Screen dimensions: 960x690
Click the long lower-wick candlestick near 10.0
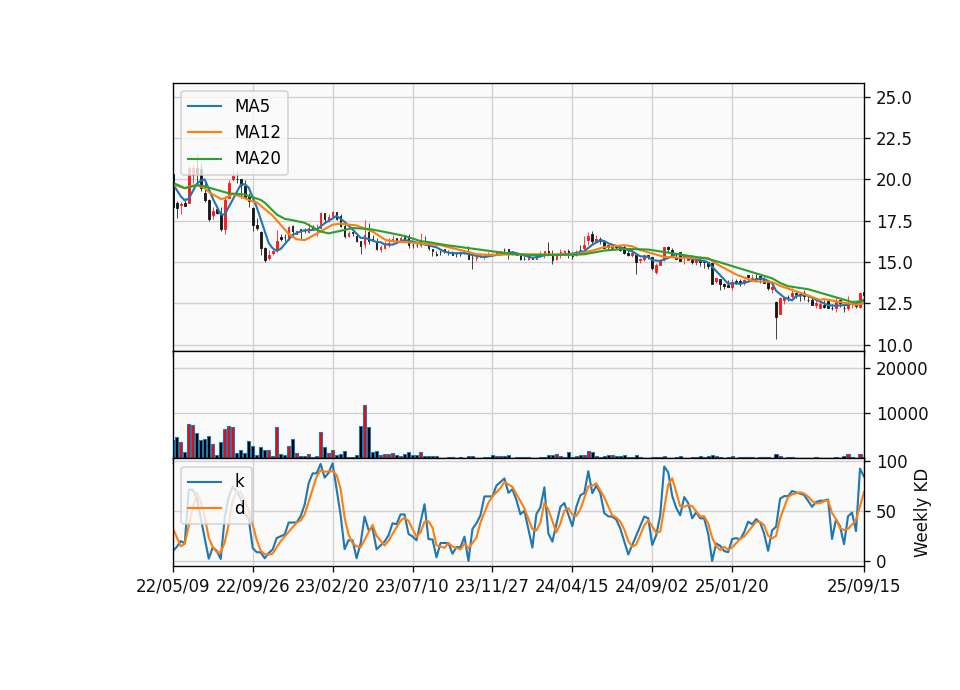776,320
